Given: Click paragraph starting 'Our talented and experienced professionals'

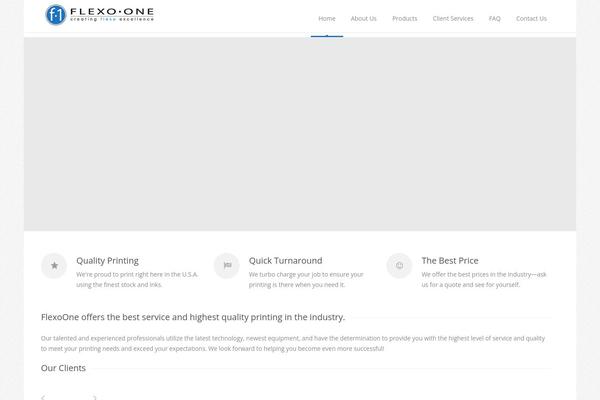Looking at the screenshot, I should 293,343.
